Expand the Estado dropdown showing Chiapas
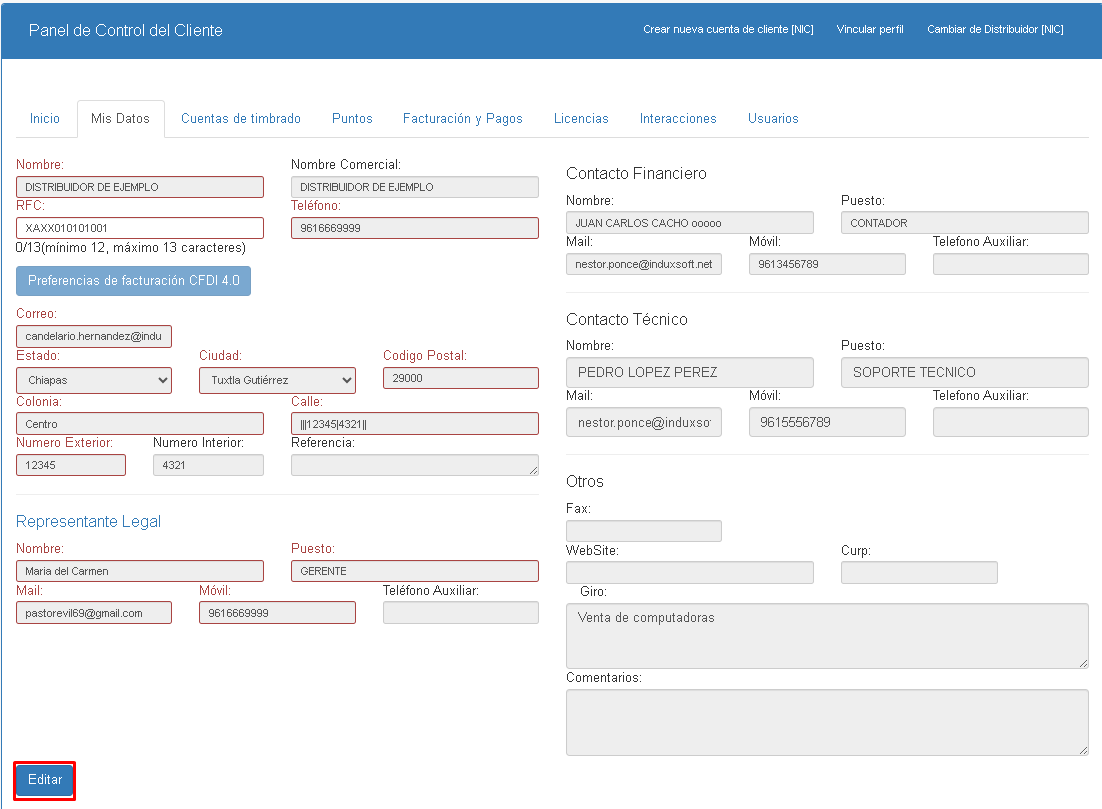Image resolution: width=1102 pixels, height=809 pixels. point(94,380)
